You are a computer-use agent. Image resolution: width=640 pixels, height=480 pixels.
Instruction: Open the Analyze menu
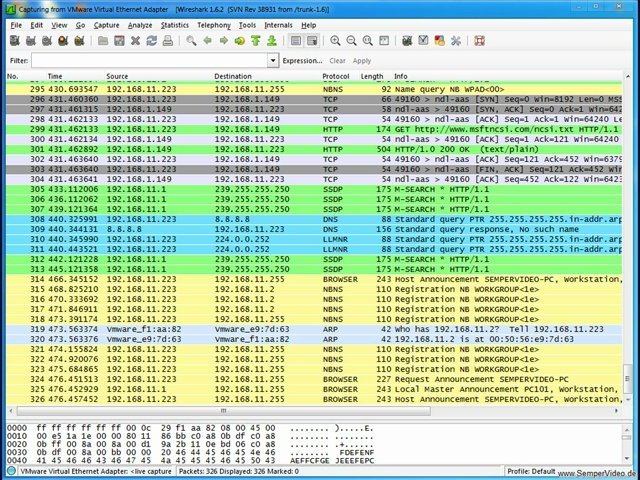click(x=140, y=24)
